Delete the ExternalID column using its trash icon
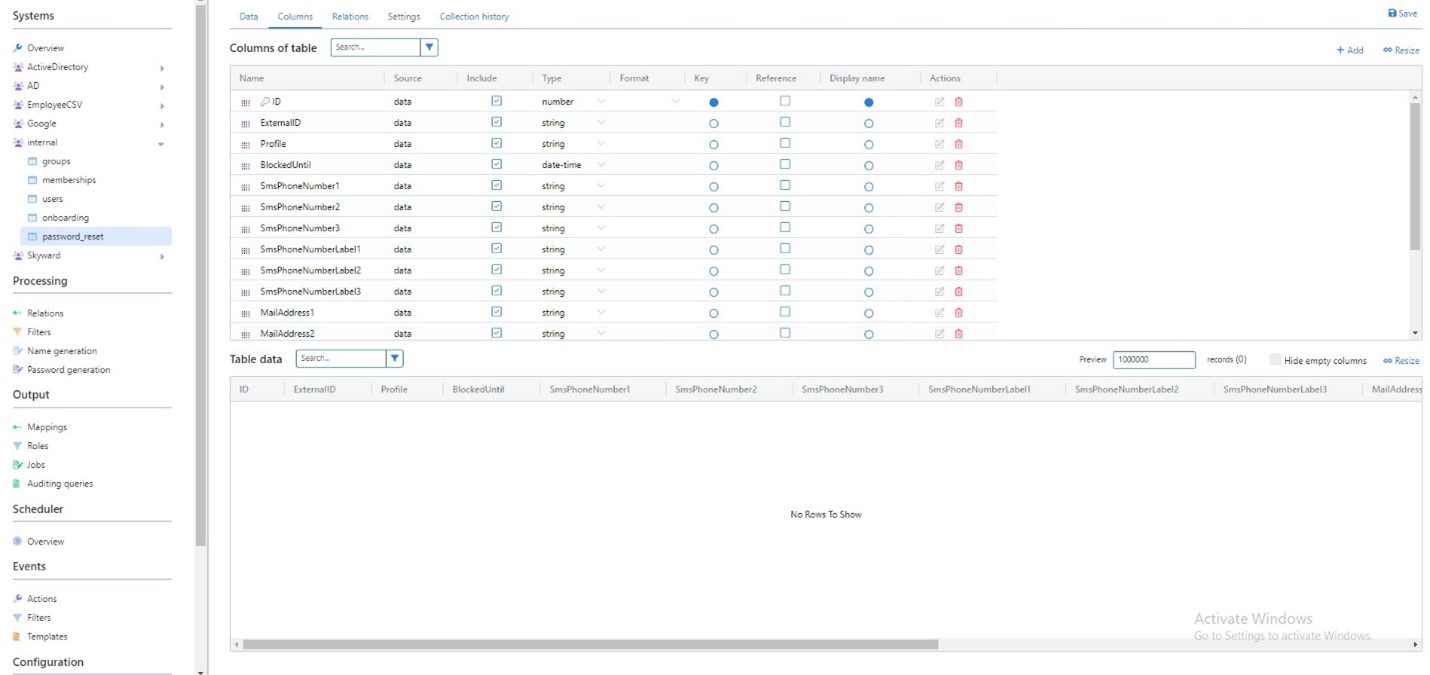The image size is (1430, 675). tap(958, 122)
